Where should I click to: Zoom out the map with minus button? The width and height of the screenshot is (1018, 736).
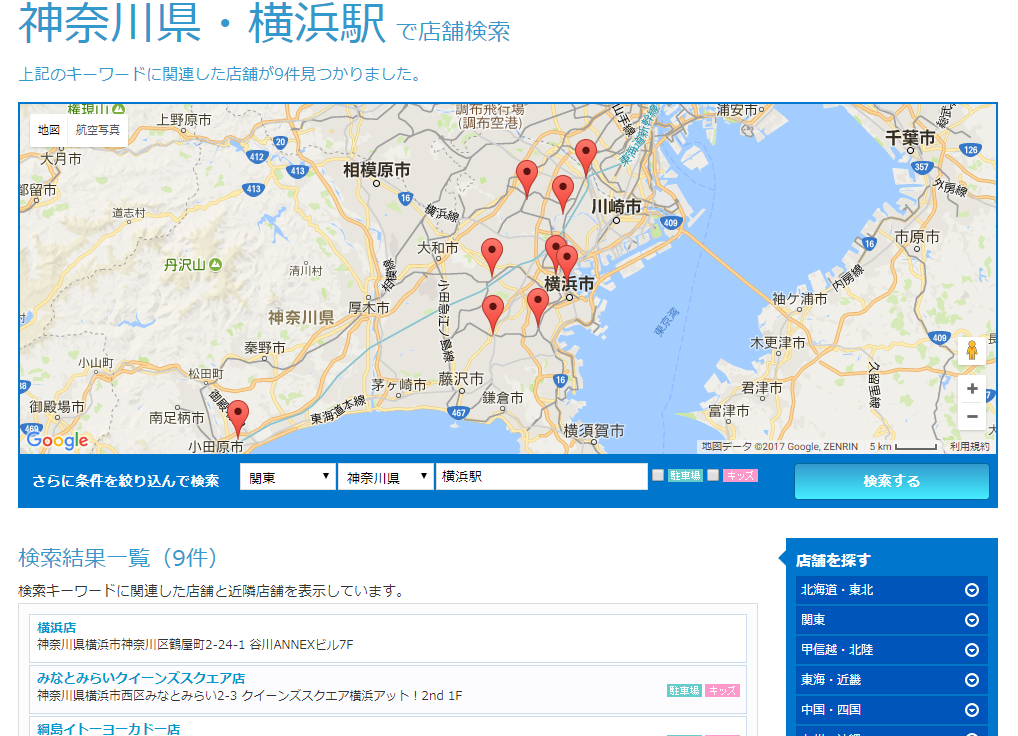(x=972, y=417)
